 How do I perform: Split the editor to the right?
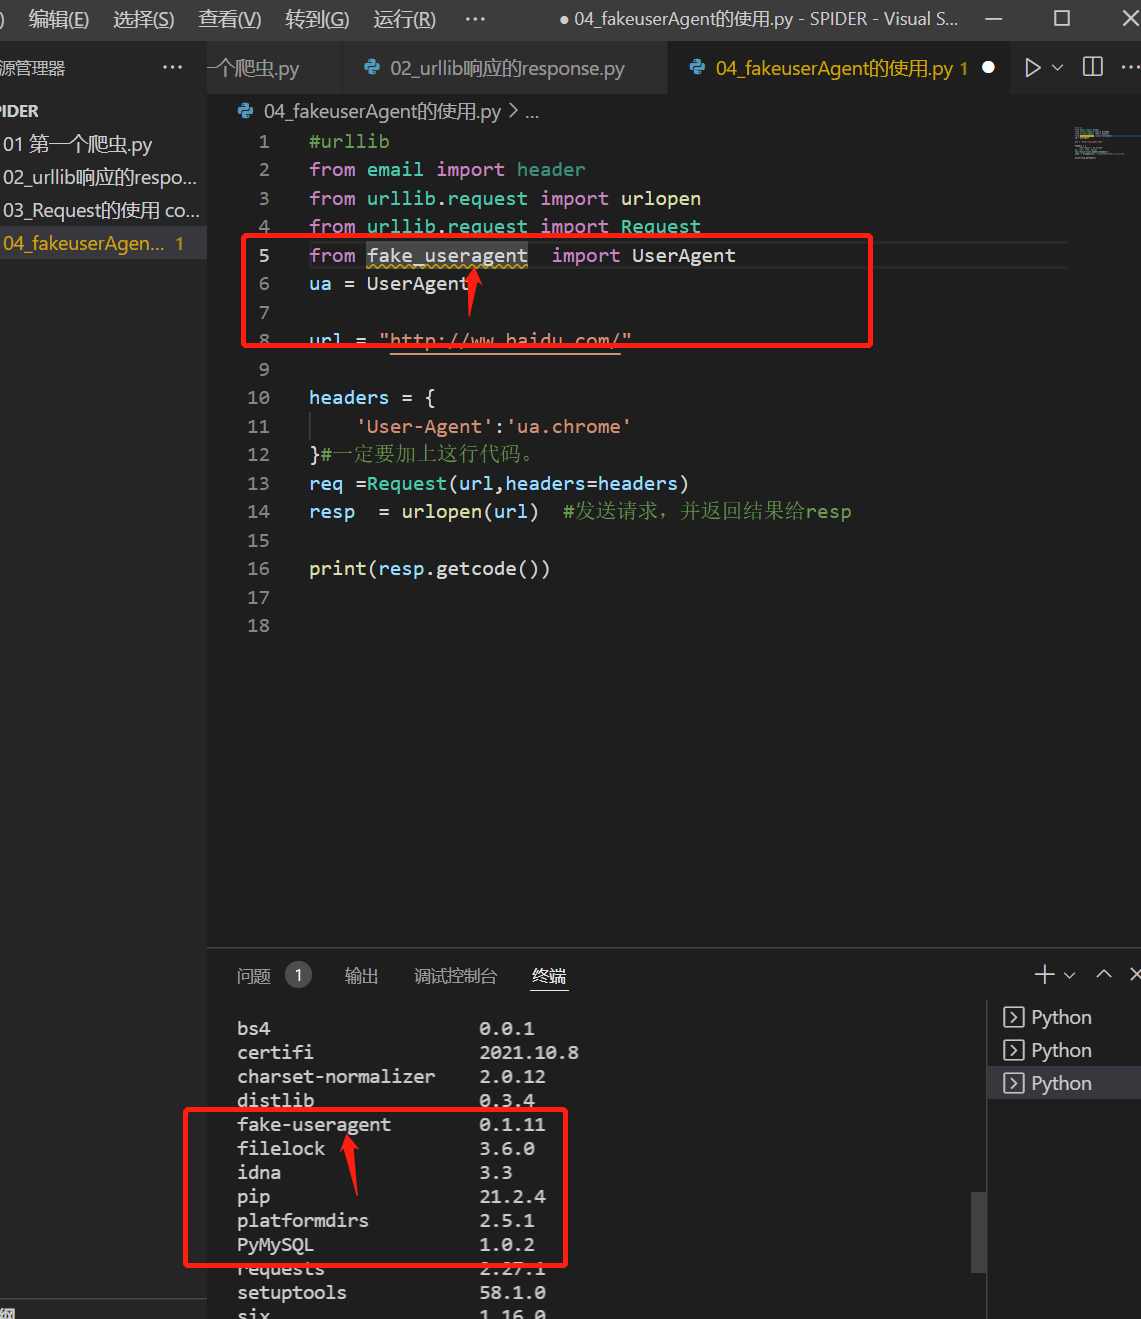click(1093, 67)
